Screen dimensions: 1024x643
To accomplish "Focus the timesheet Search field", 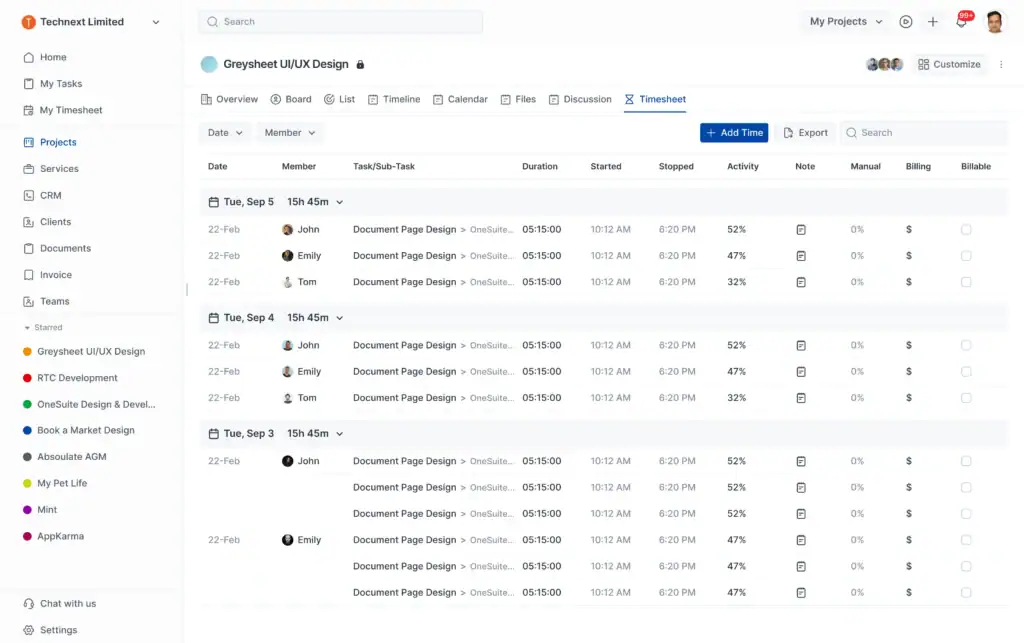I will coord(923,133).
